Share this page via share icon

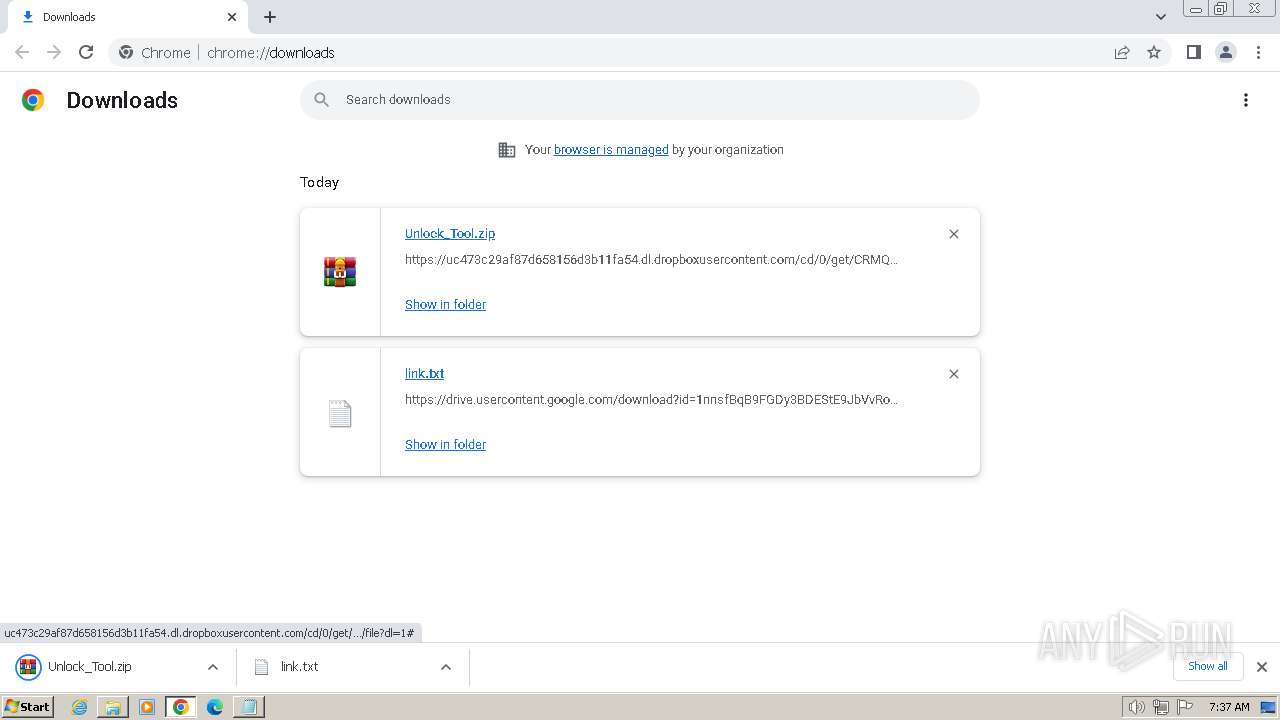coord(1122,52)
